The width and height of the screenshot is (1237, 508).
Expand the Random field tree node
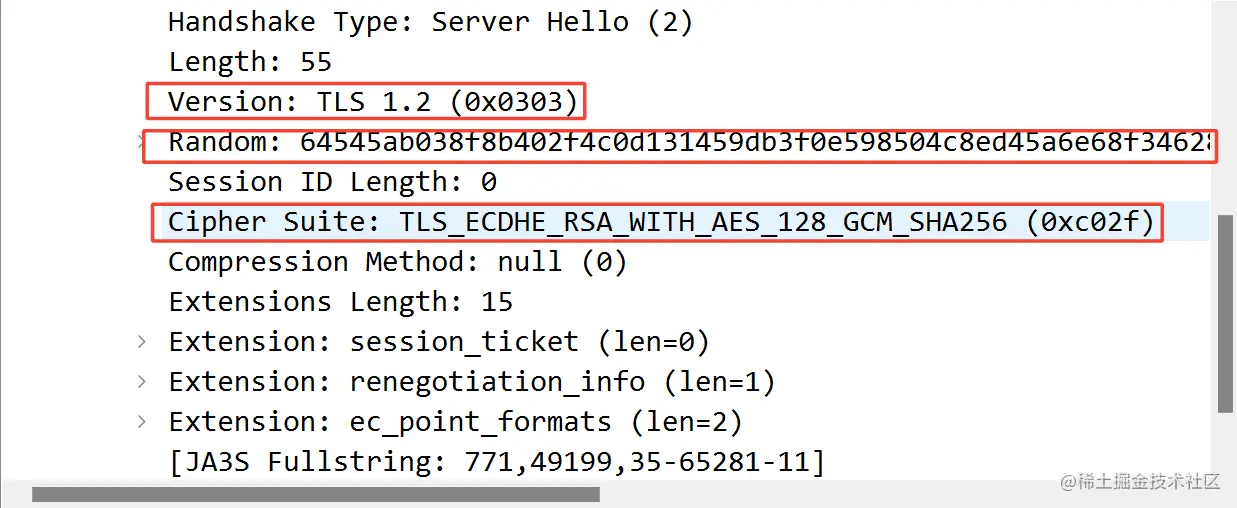141,142
